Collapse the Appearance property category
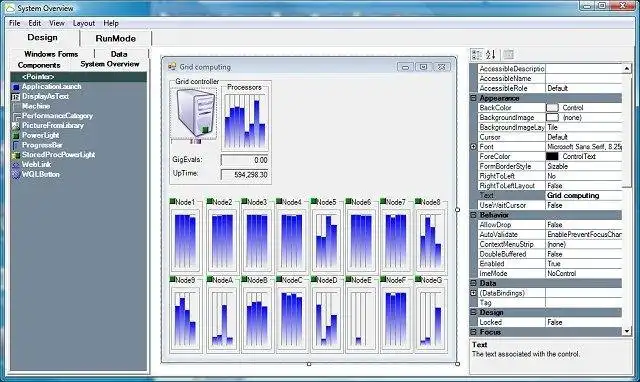The image size is (640, 382). [x=473, y=98]
